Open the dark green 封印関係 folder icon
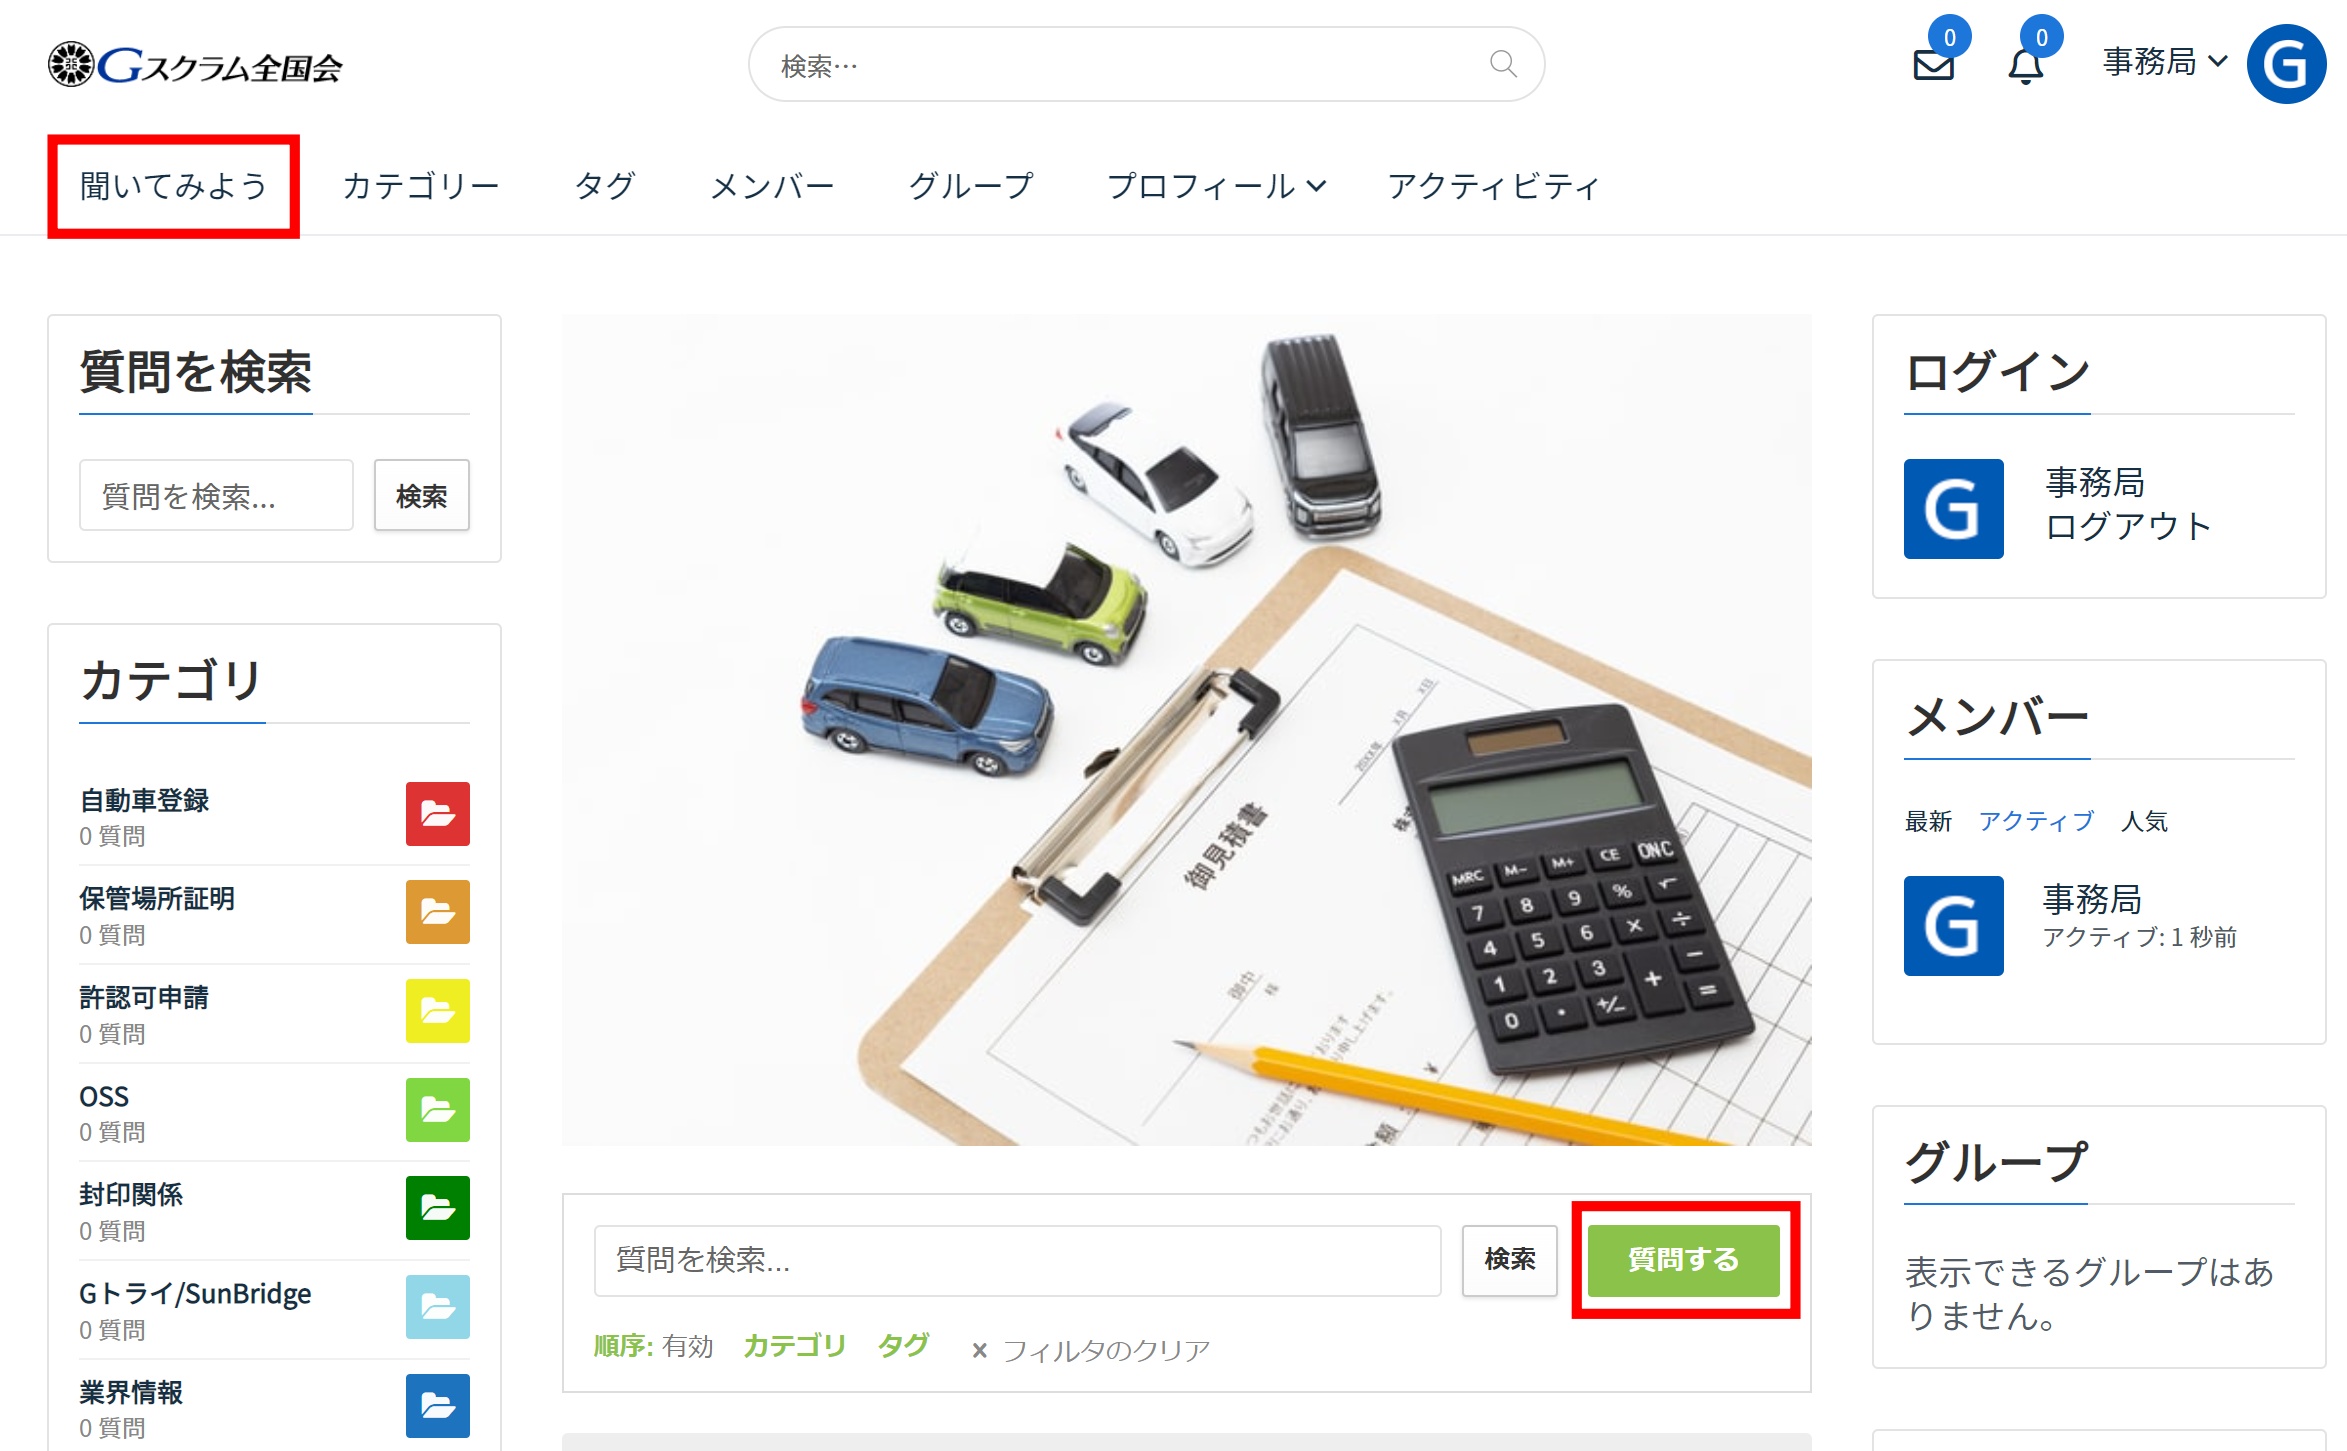This screenshot has height=1451, width=2347. 437,1207
